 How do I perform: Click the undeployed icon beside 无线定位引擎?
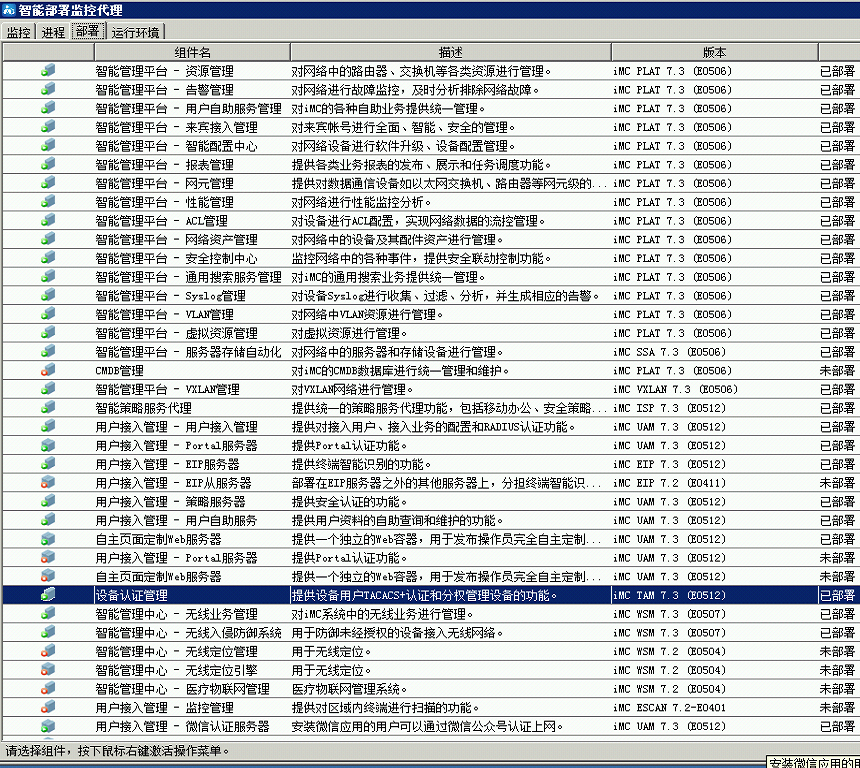(x=48, y=669)
